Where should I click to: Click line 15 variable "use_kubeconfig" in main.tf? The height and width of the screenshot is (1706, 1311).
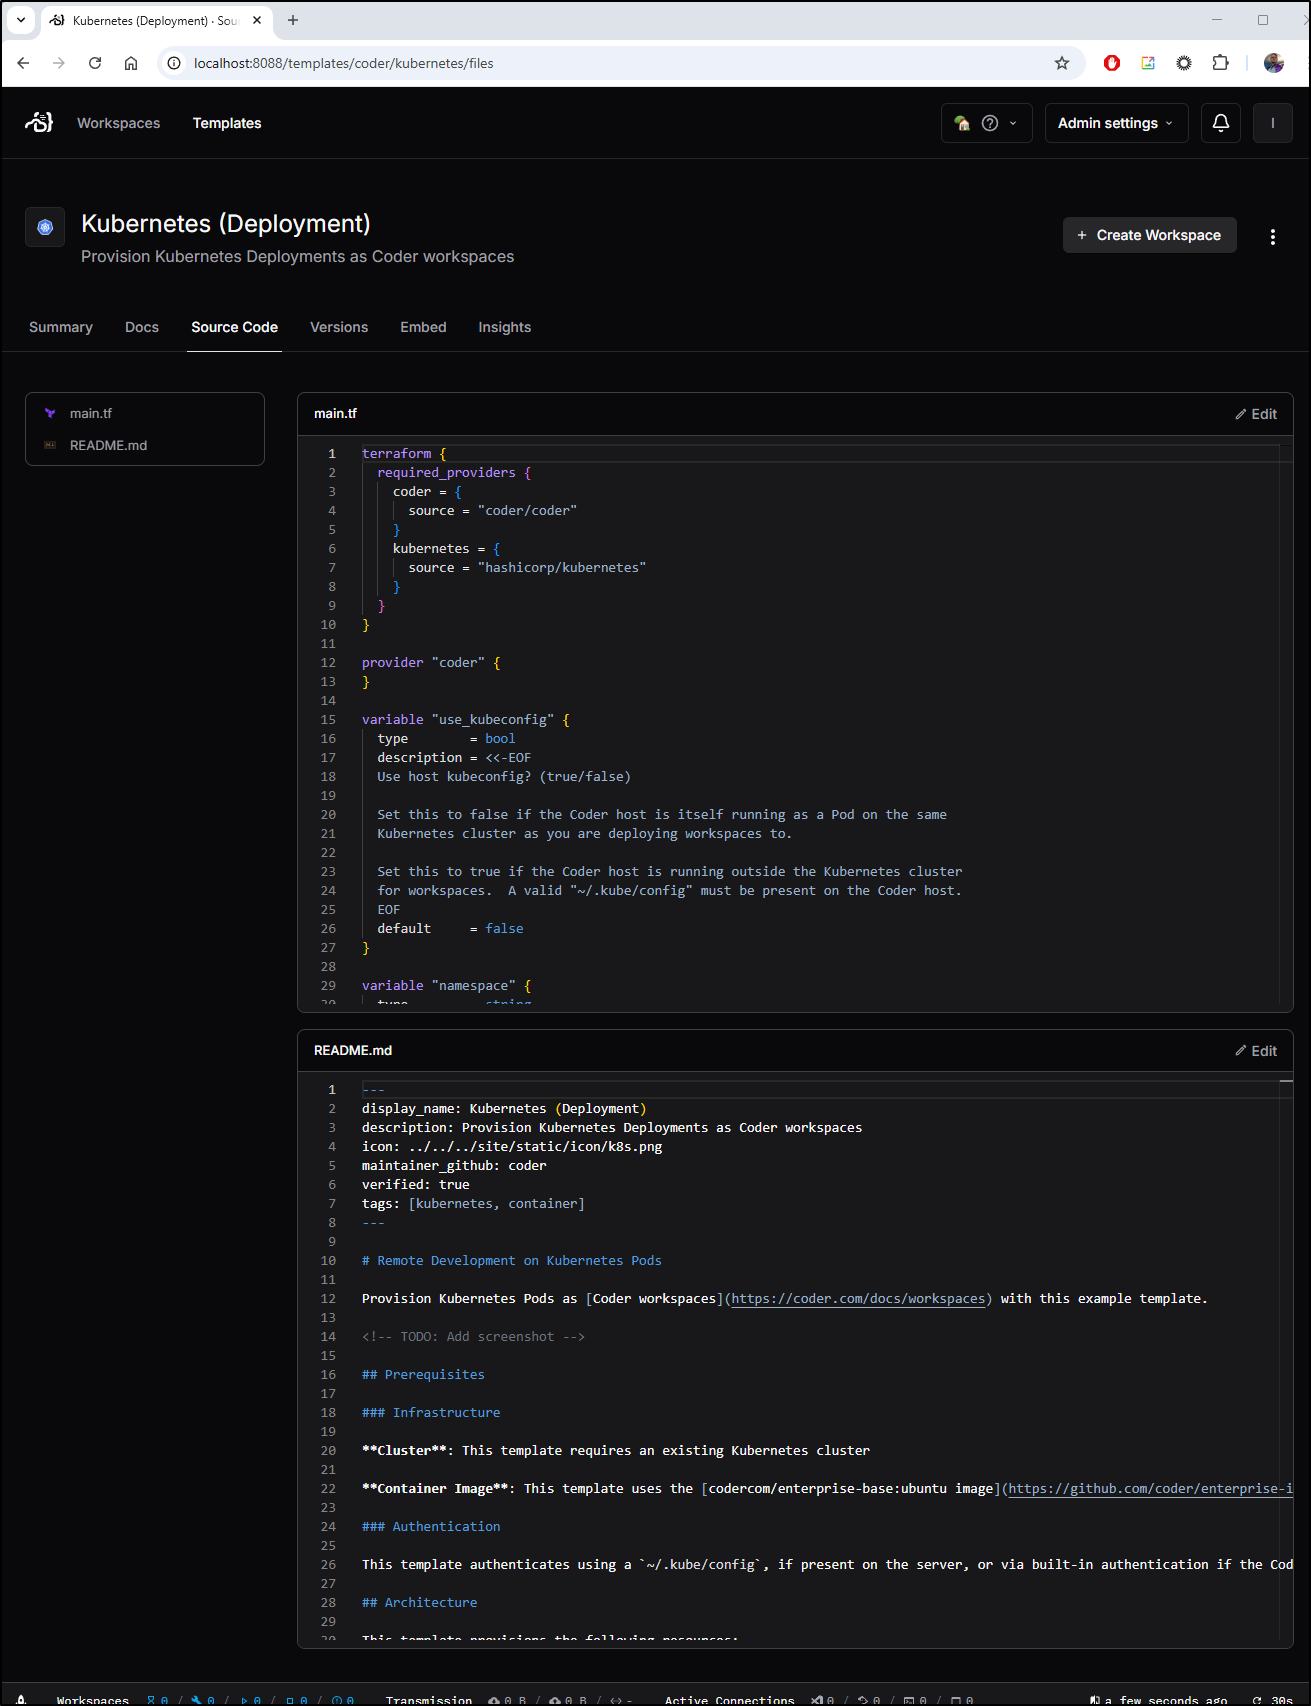pyautogui.click(x=466, y=720)
